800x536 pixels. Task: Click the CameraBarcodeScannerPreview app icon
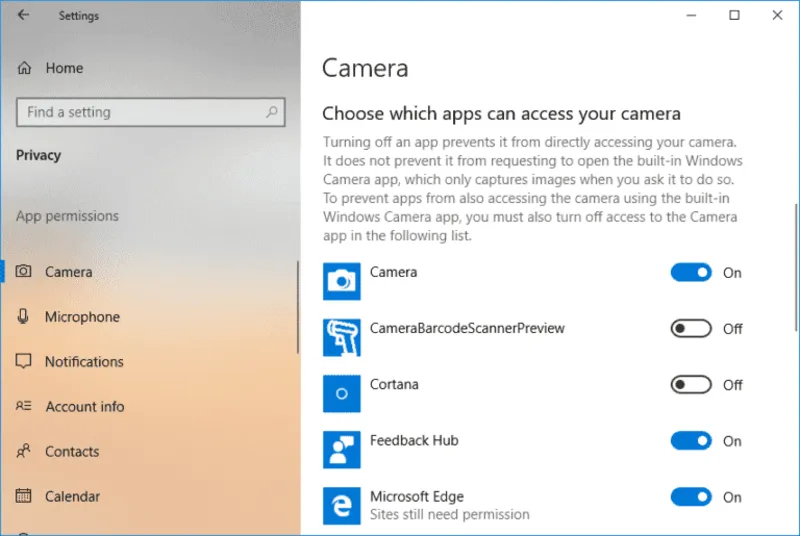(341, 337)
